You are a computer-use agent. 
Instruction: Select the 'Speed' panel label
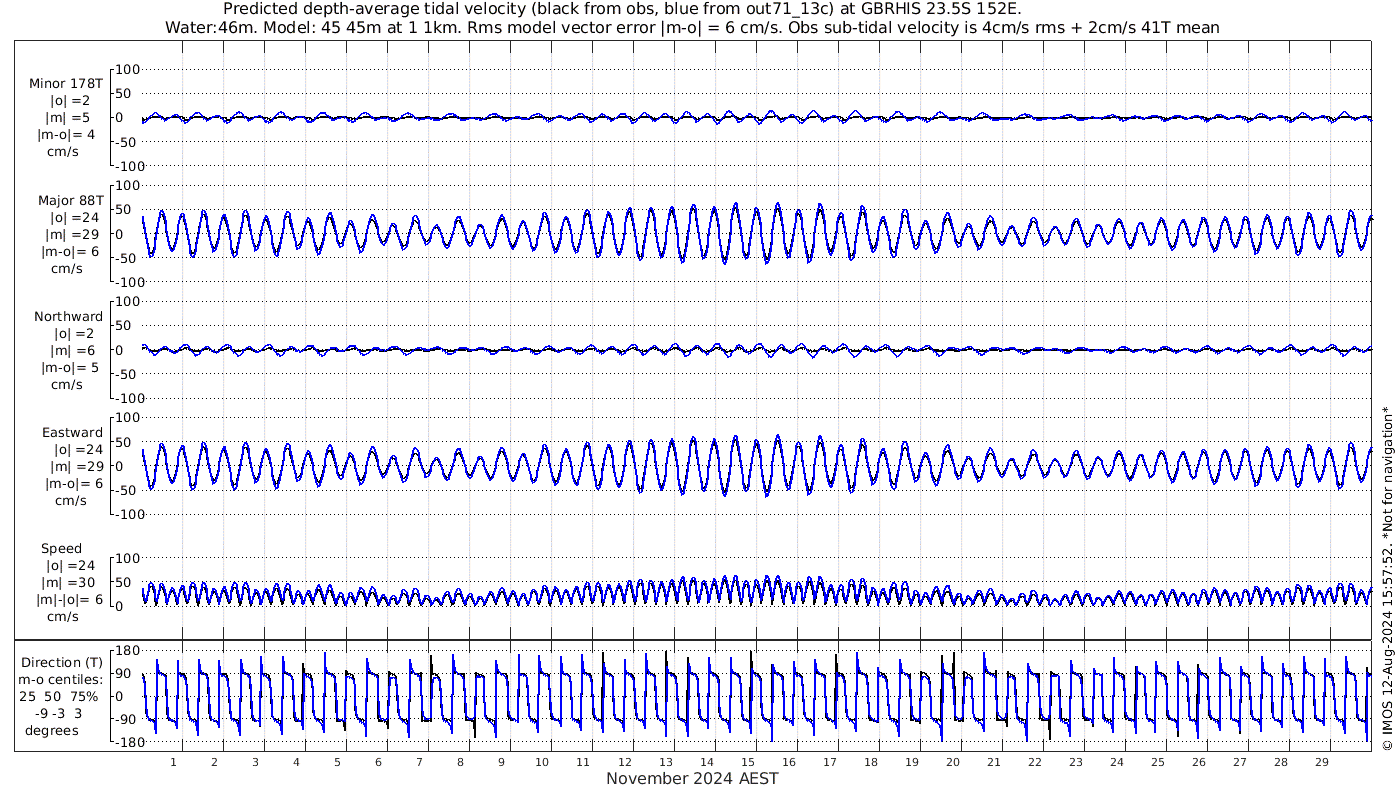click(x=62, y=549)
